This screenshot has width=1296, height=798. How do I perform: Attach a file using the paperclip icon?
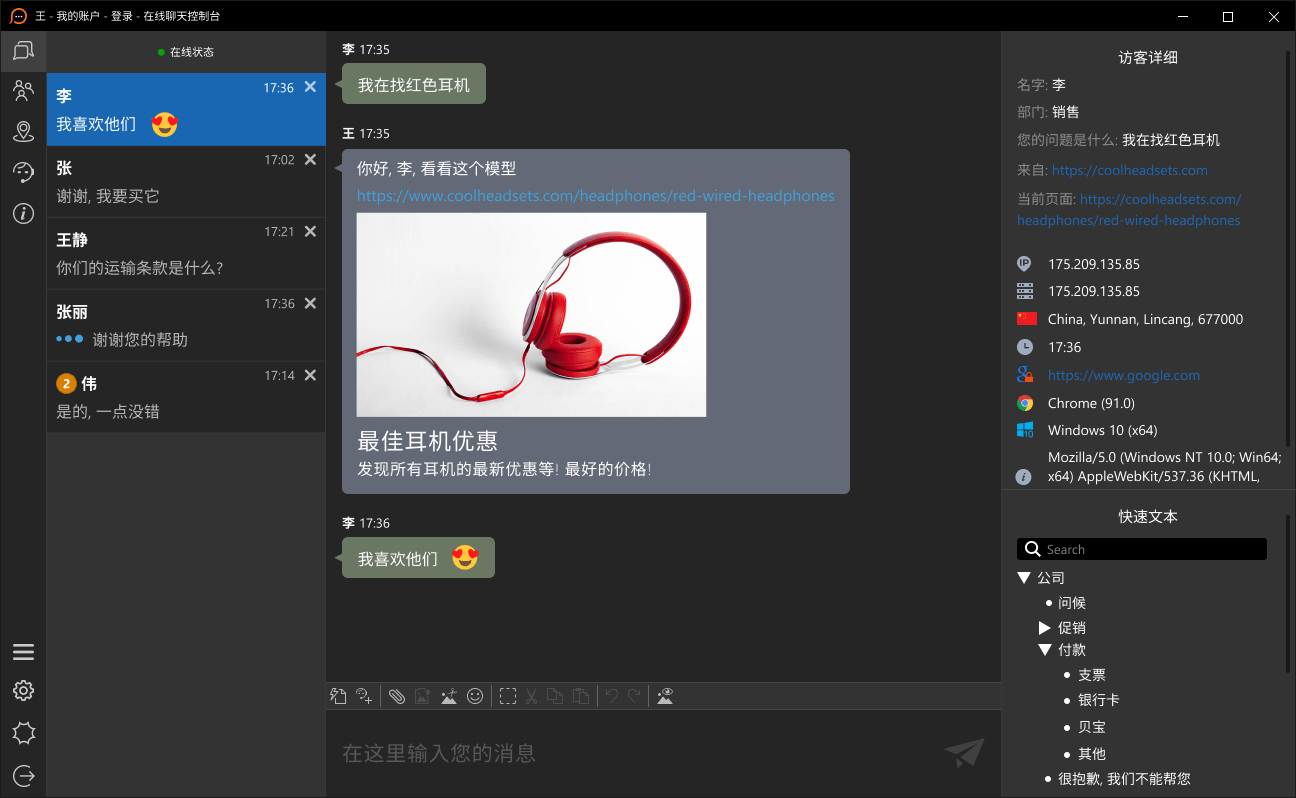[397, 695]
